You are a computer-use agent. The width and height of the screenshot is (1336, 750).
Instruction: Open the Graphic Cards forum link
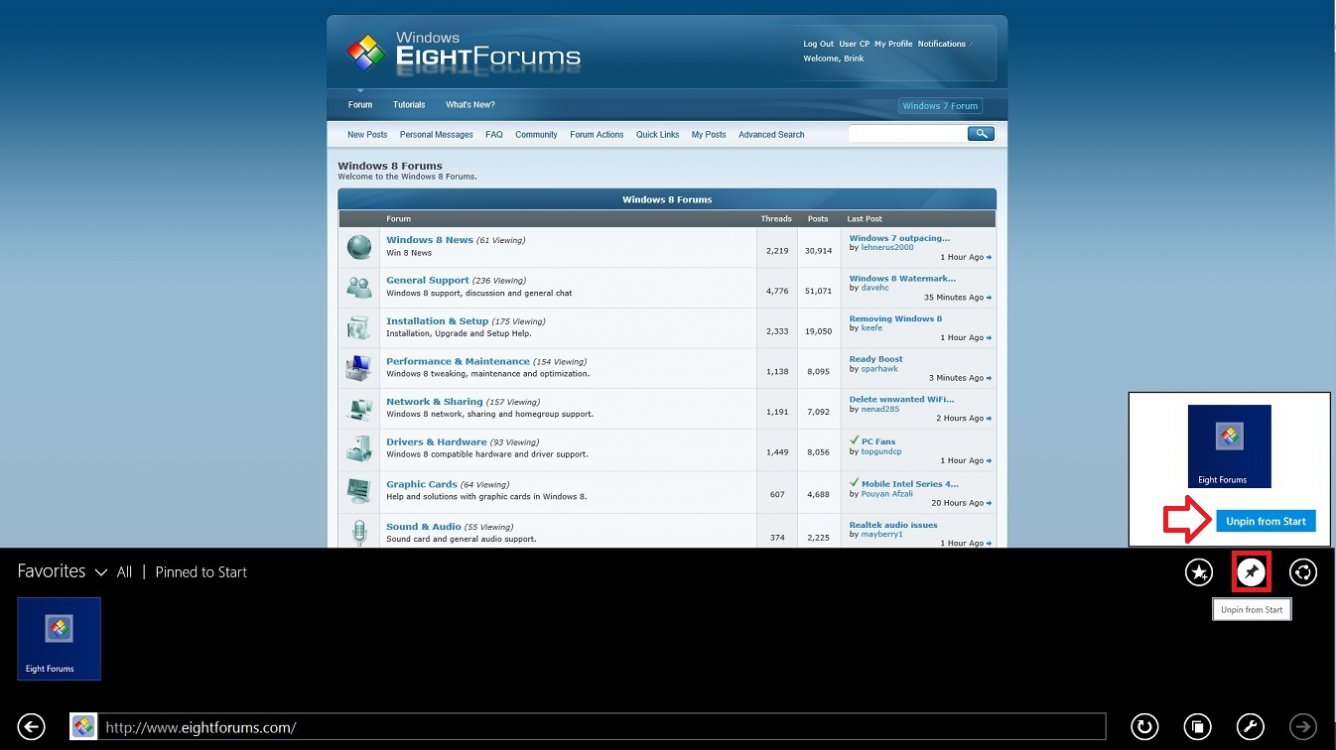[421, 484]
